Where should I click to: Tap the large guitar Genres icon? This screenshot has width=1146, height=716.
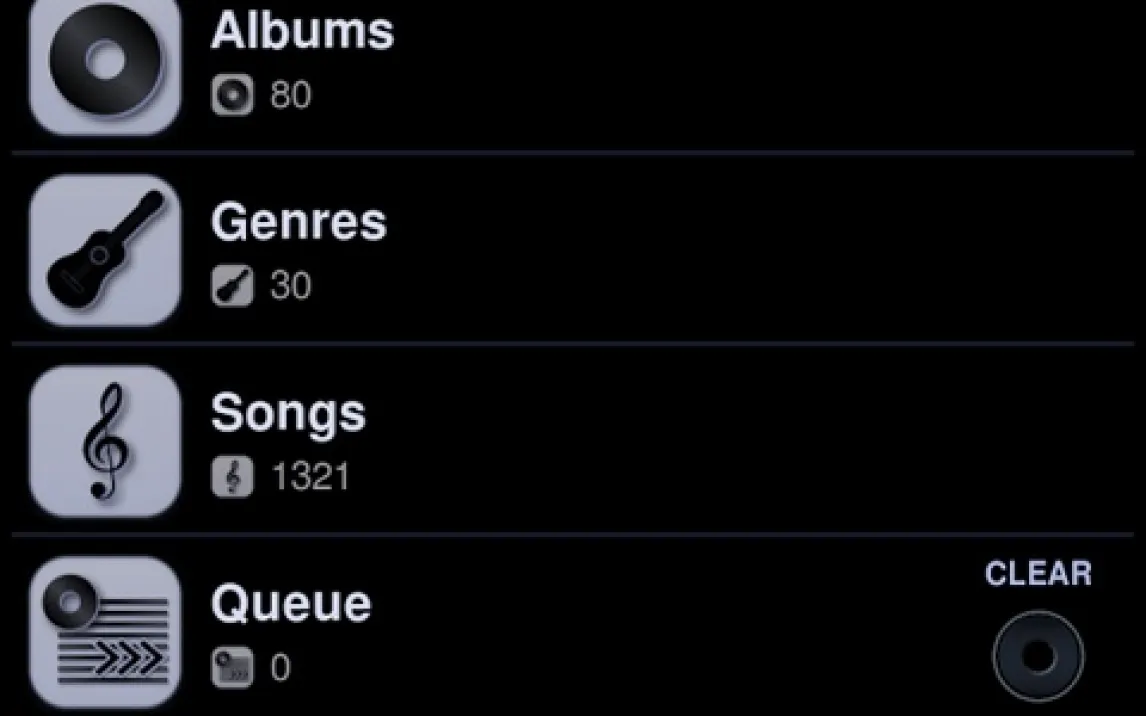click(x=105, y=249)
